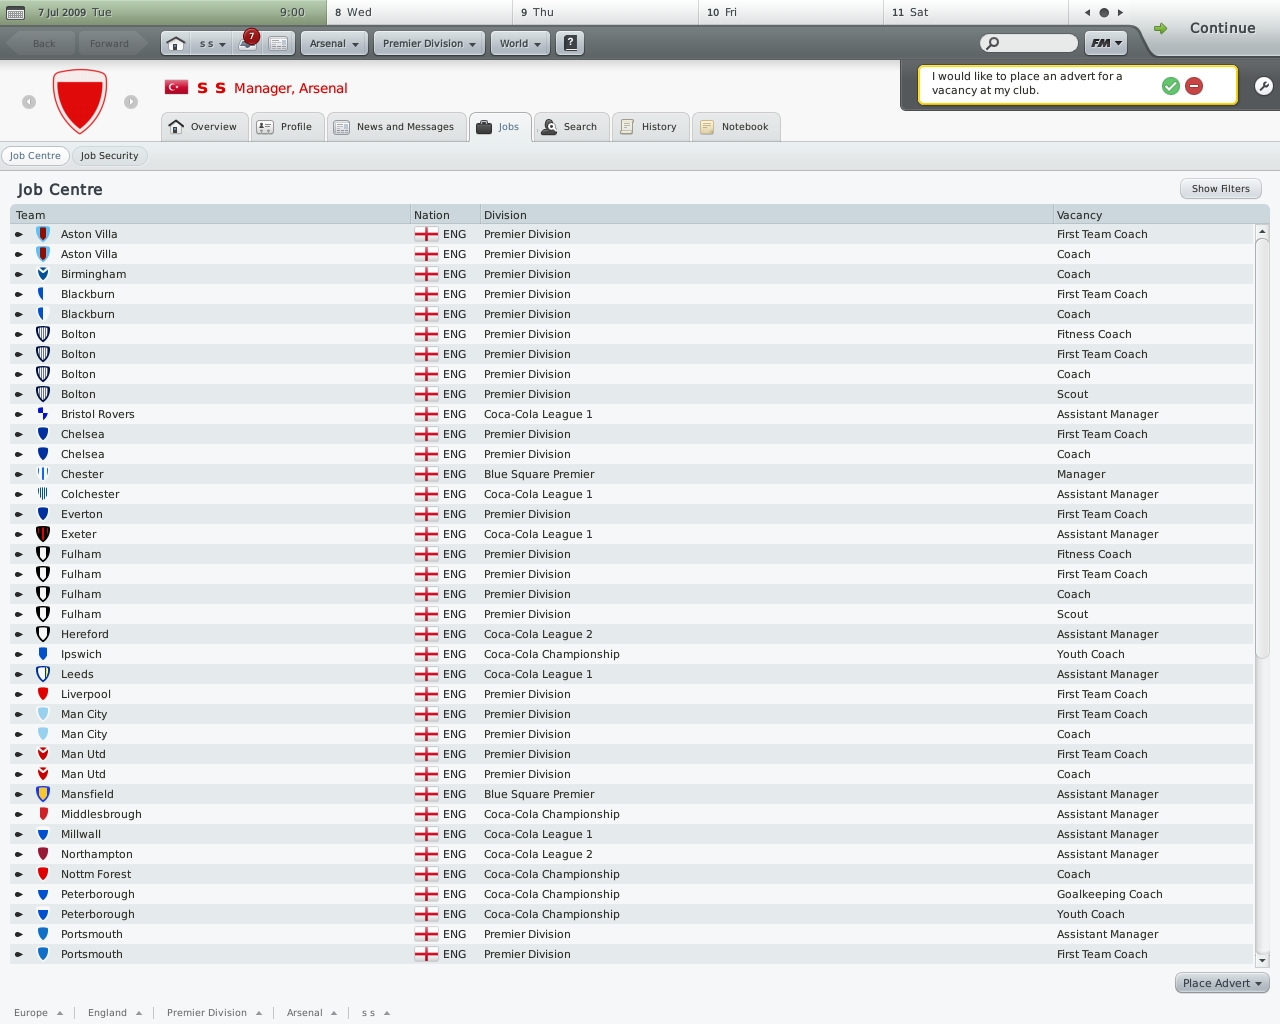Click the right arrow beside the club badge
This screenshot has width=1280, height=1024.
pos(131,102)
